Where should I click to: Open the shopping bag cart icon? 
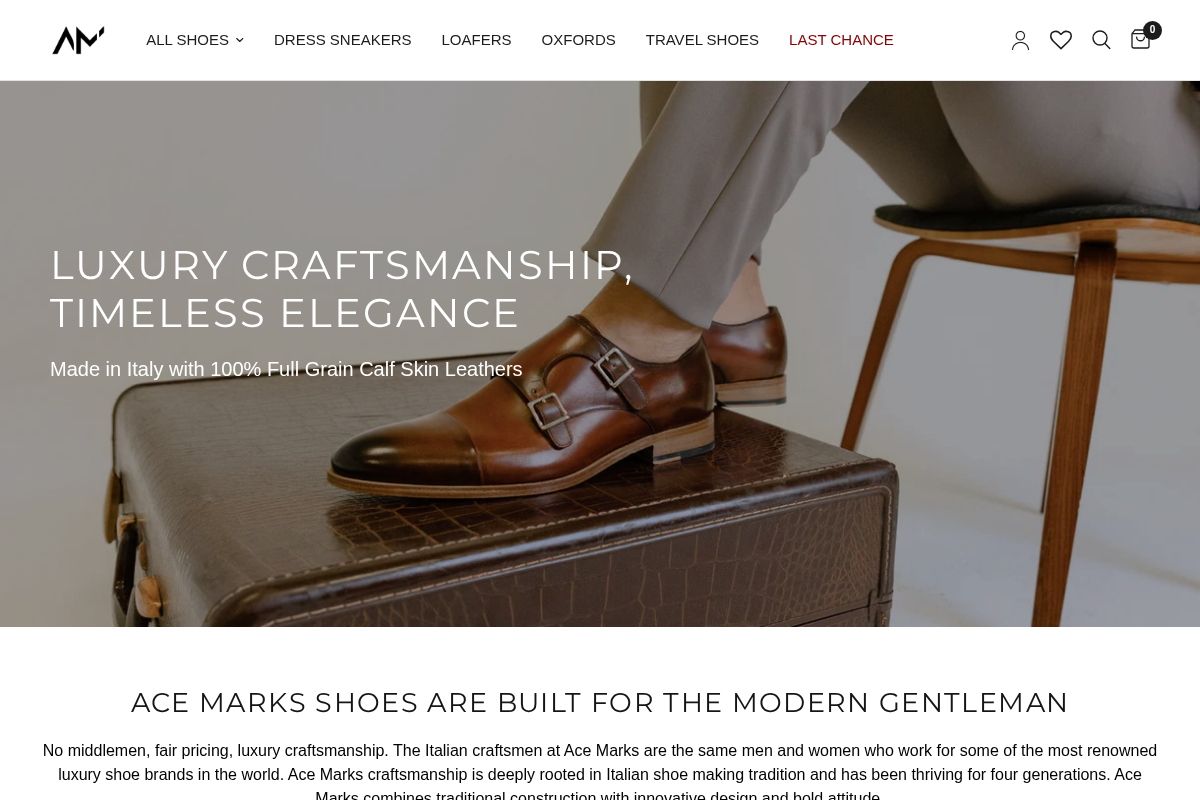point(1140,40)
